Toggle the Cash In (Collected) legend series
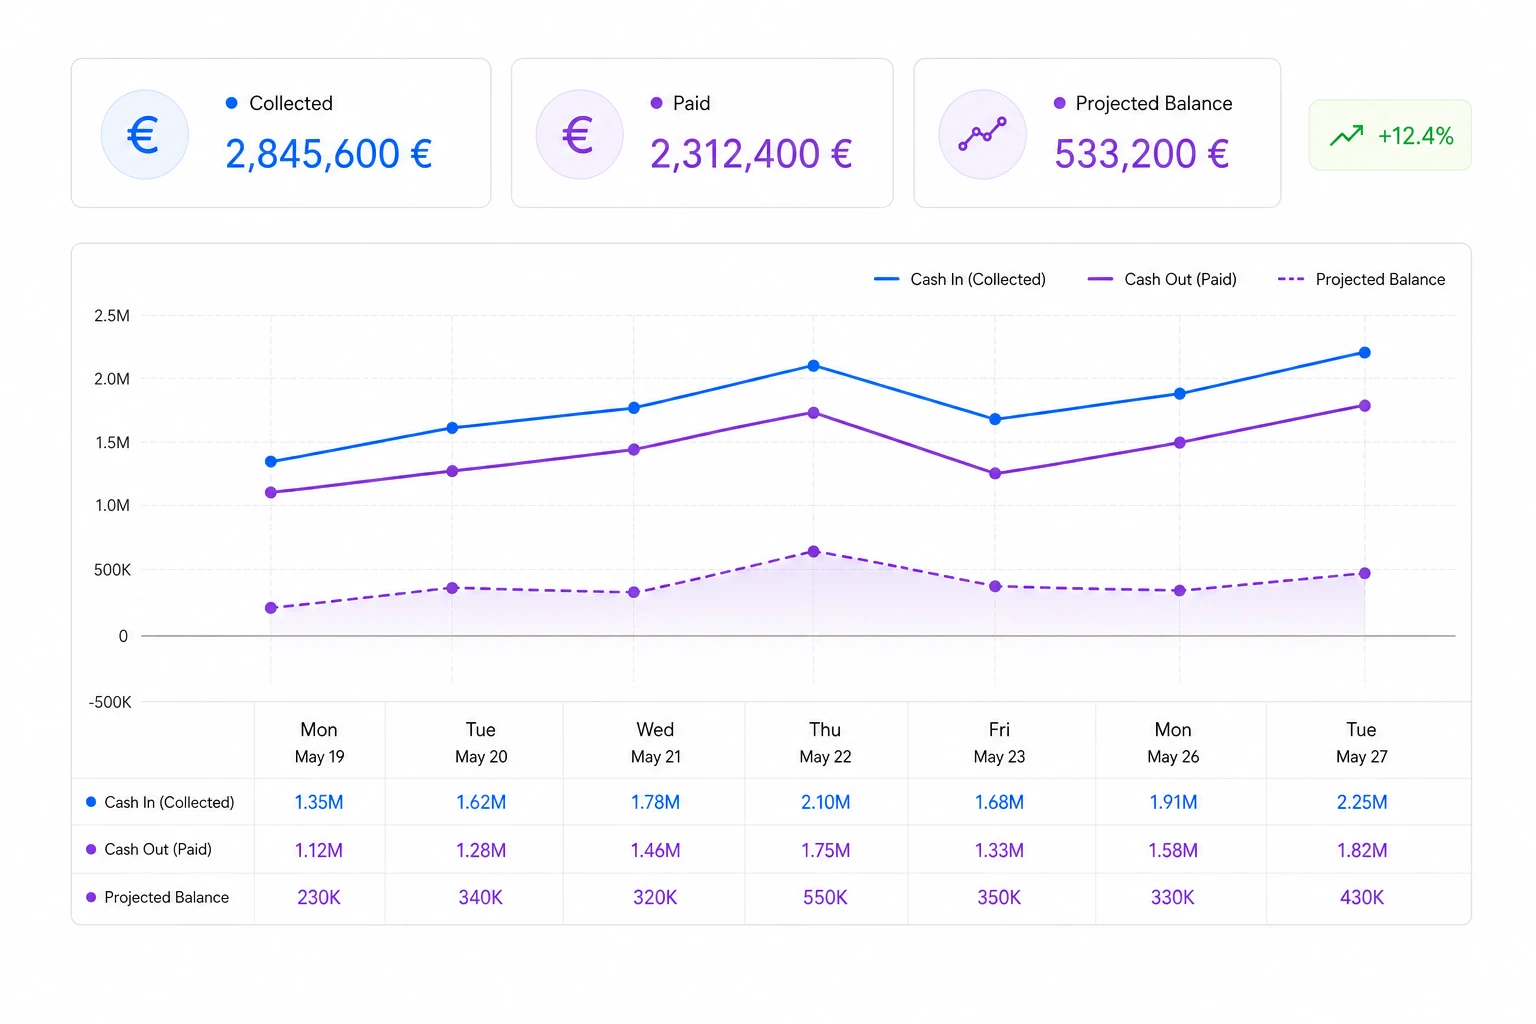The height and width of the screenshot is (1024, 1536). 959,280
